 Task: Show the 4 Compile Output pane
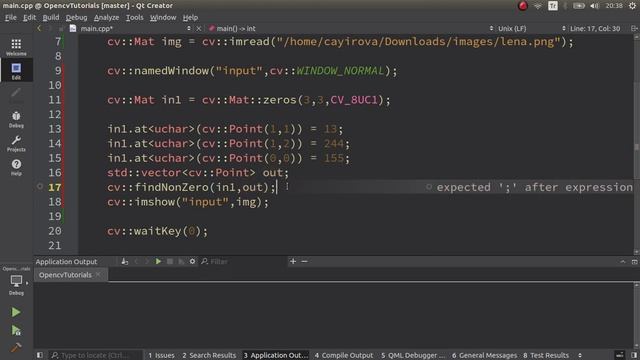(x=344, y=355)
